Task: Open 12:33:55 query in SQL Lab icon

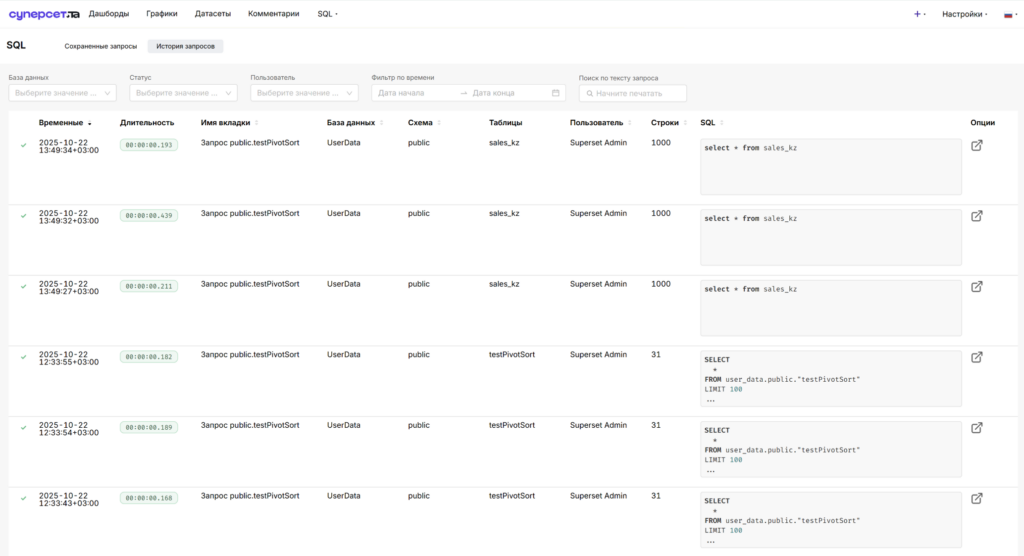Action: click(976, 357)
